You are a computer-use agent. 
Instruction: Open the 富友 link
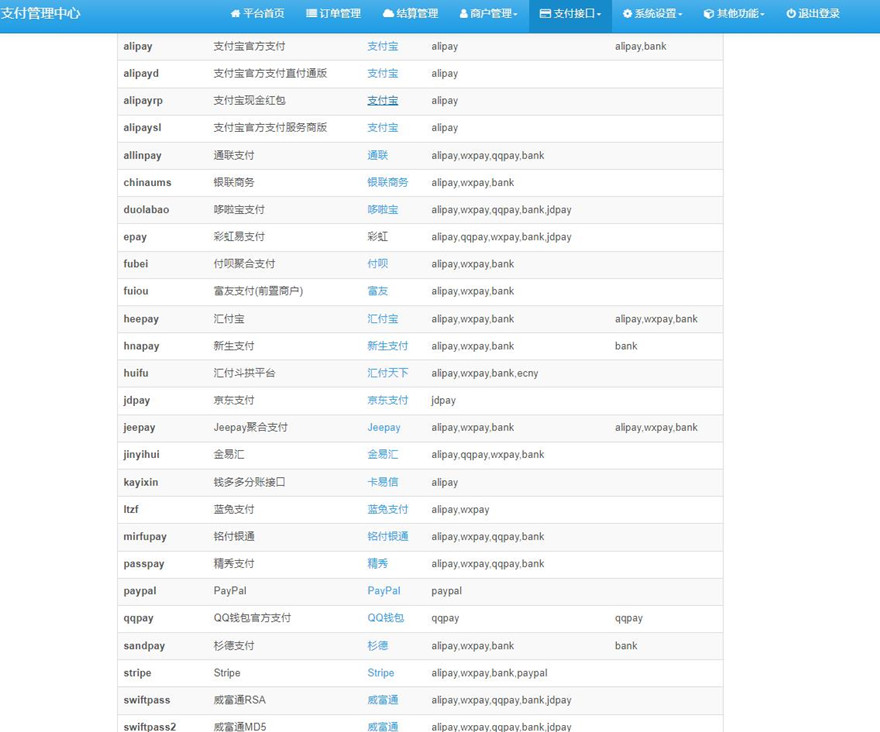click(378, 291)
